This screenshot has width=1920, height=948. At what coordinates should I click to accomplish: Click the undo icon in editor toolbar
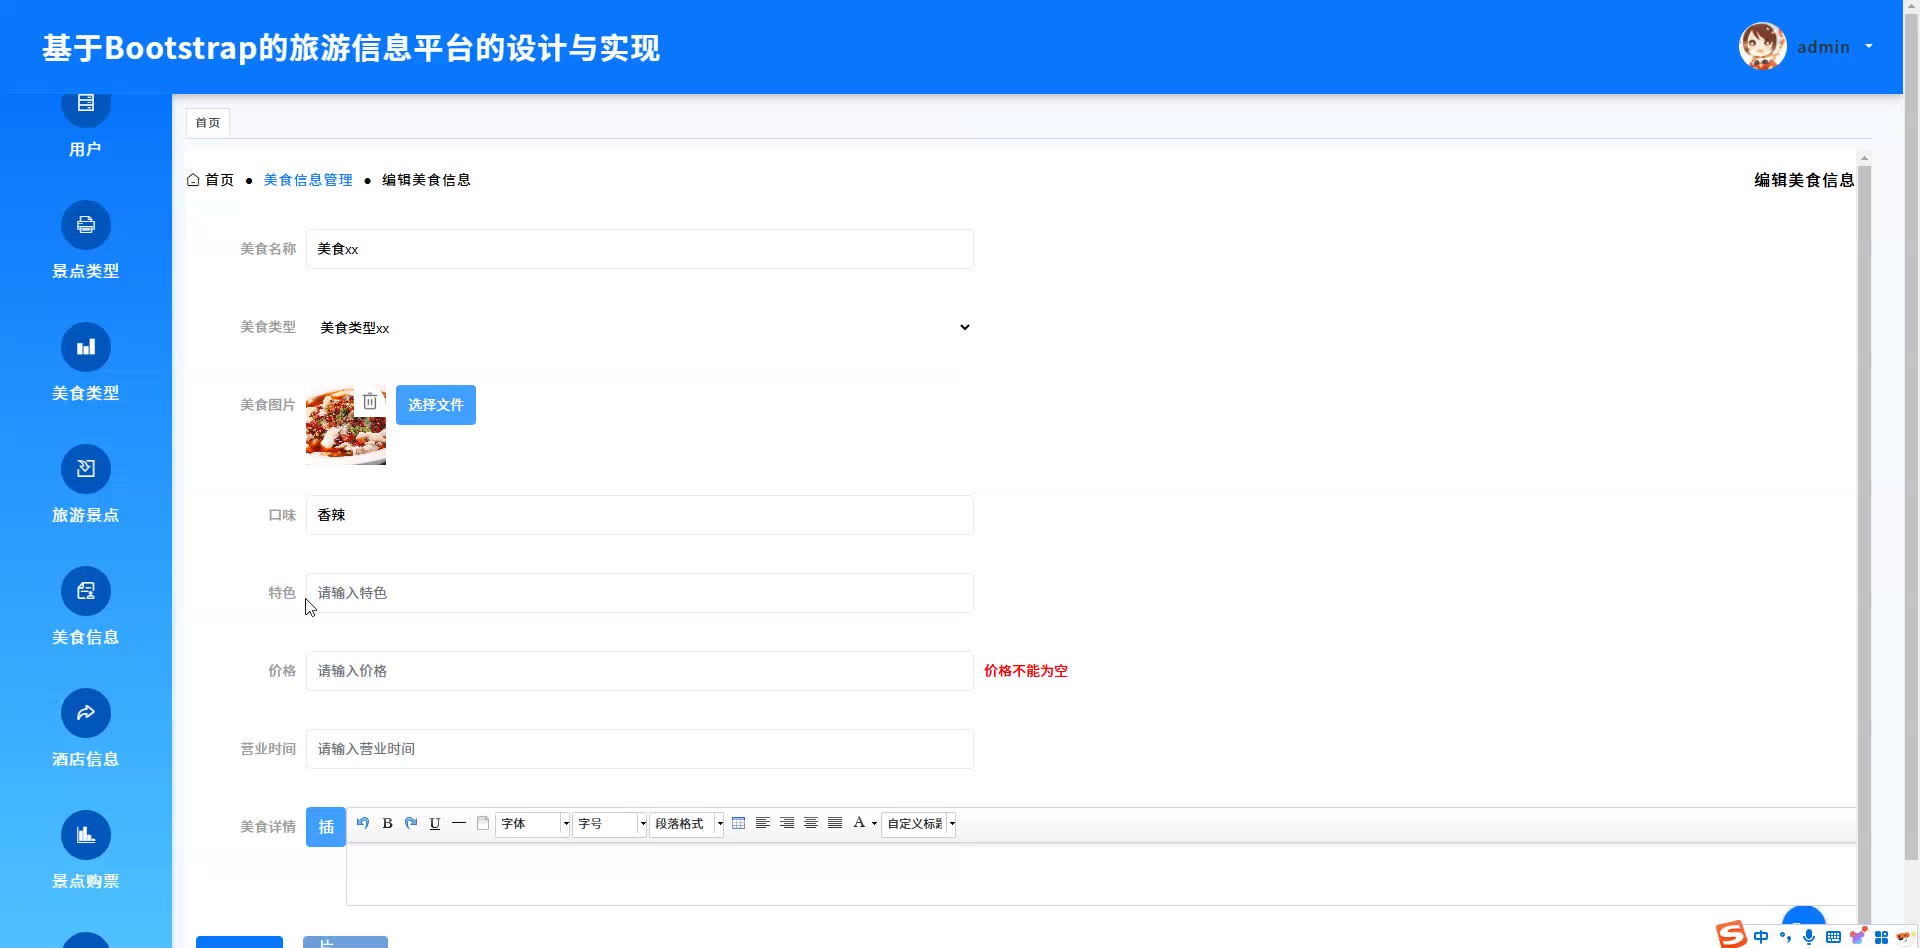point(363,823)
